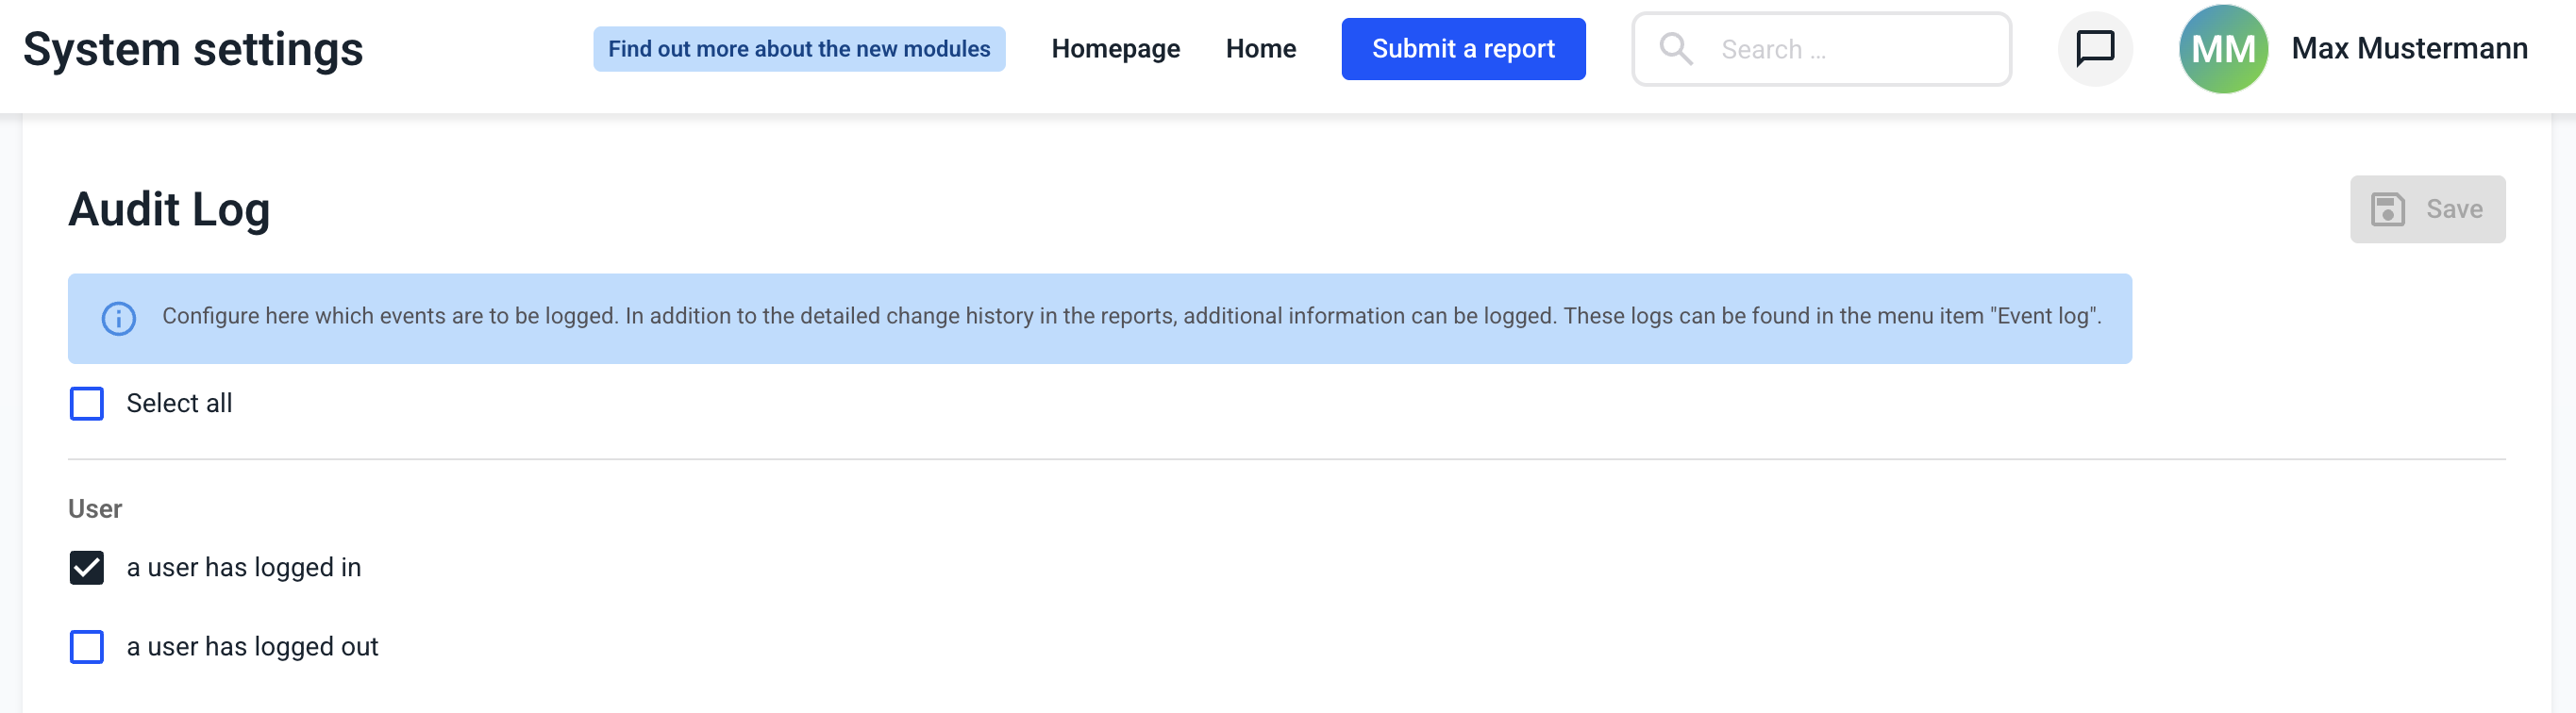This screenshot has height=713, width=2576.
Task: Click the blue info banner text
Action: coord(1131,317)
